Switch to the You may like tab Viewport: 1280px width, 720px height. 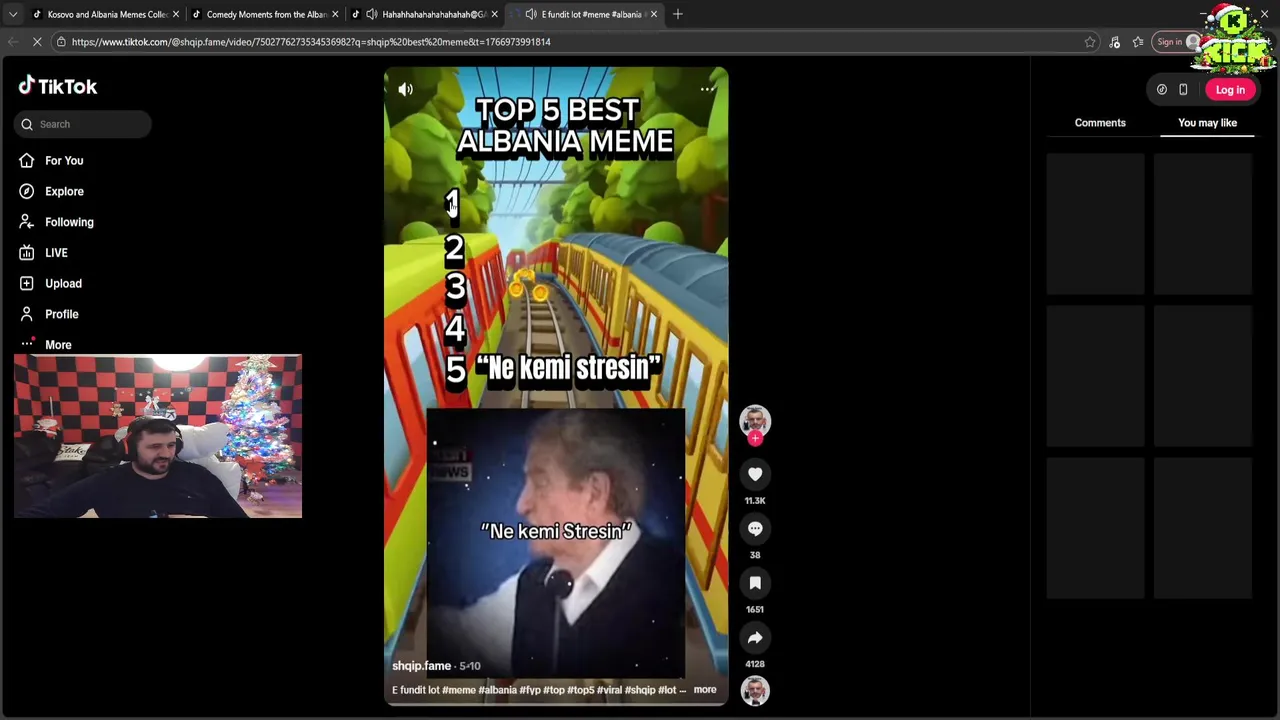1207,123
